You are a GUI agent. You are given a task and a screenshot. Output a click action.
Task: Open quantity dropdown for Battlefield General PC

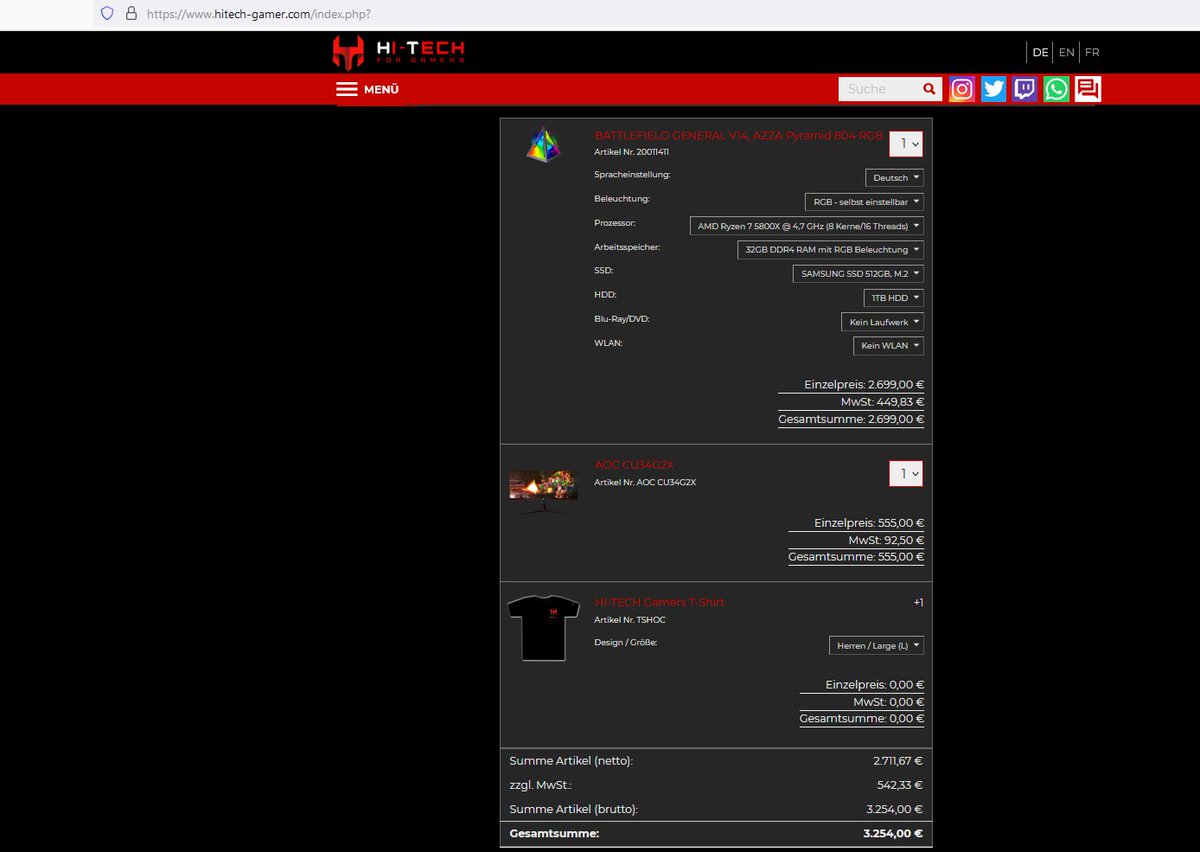click(x=906, y=144)
